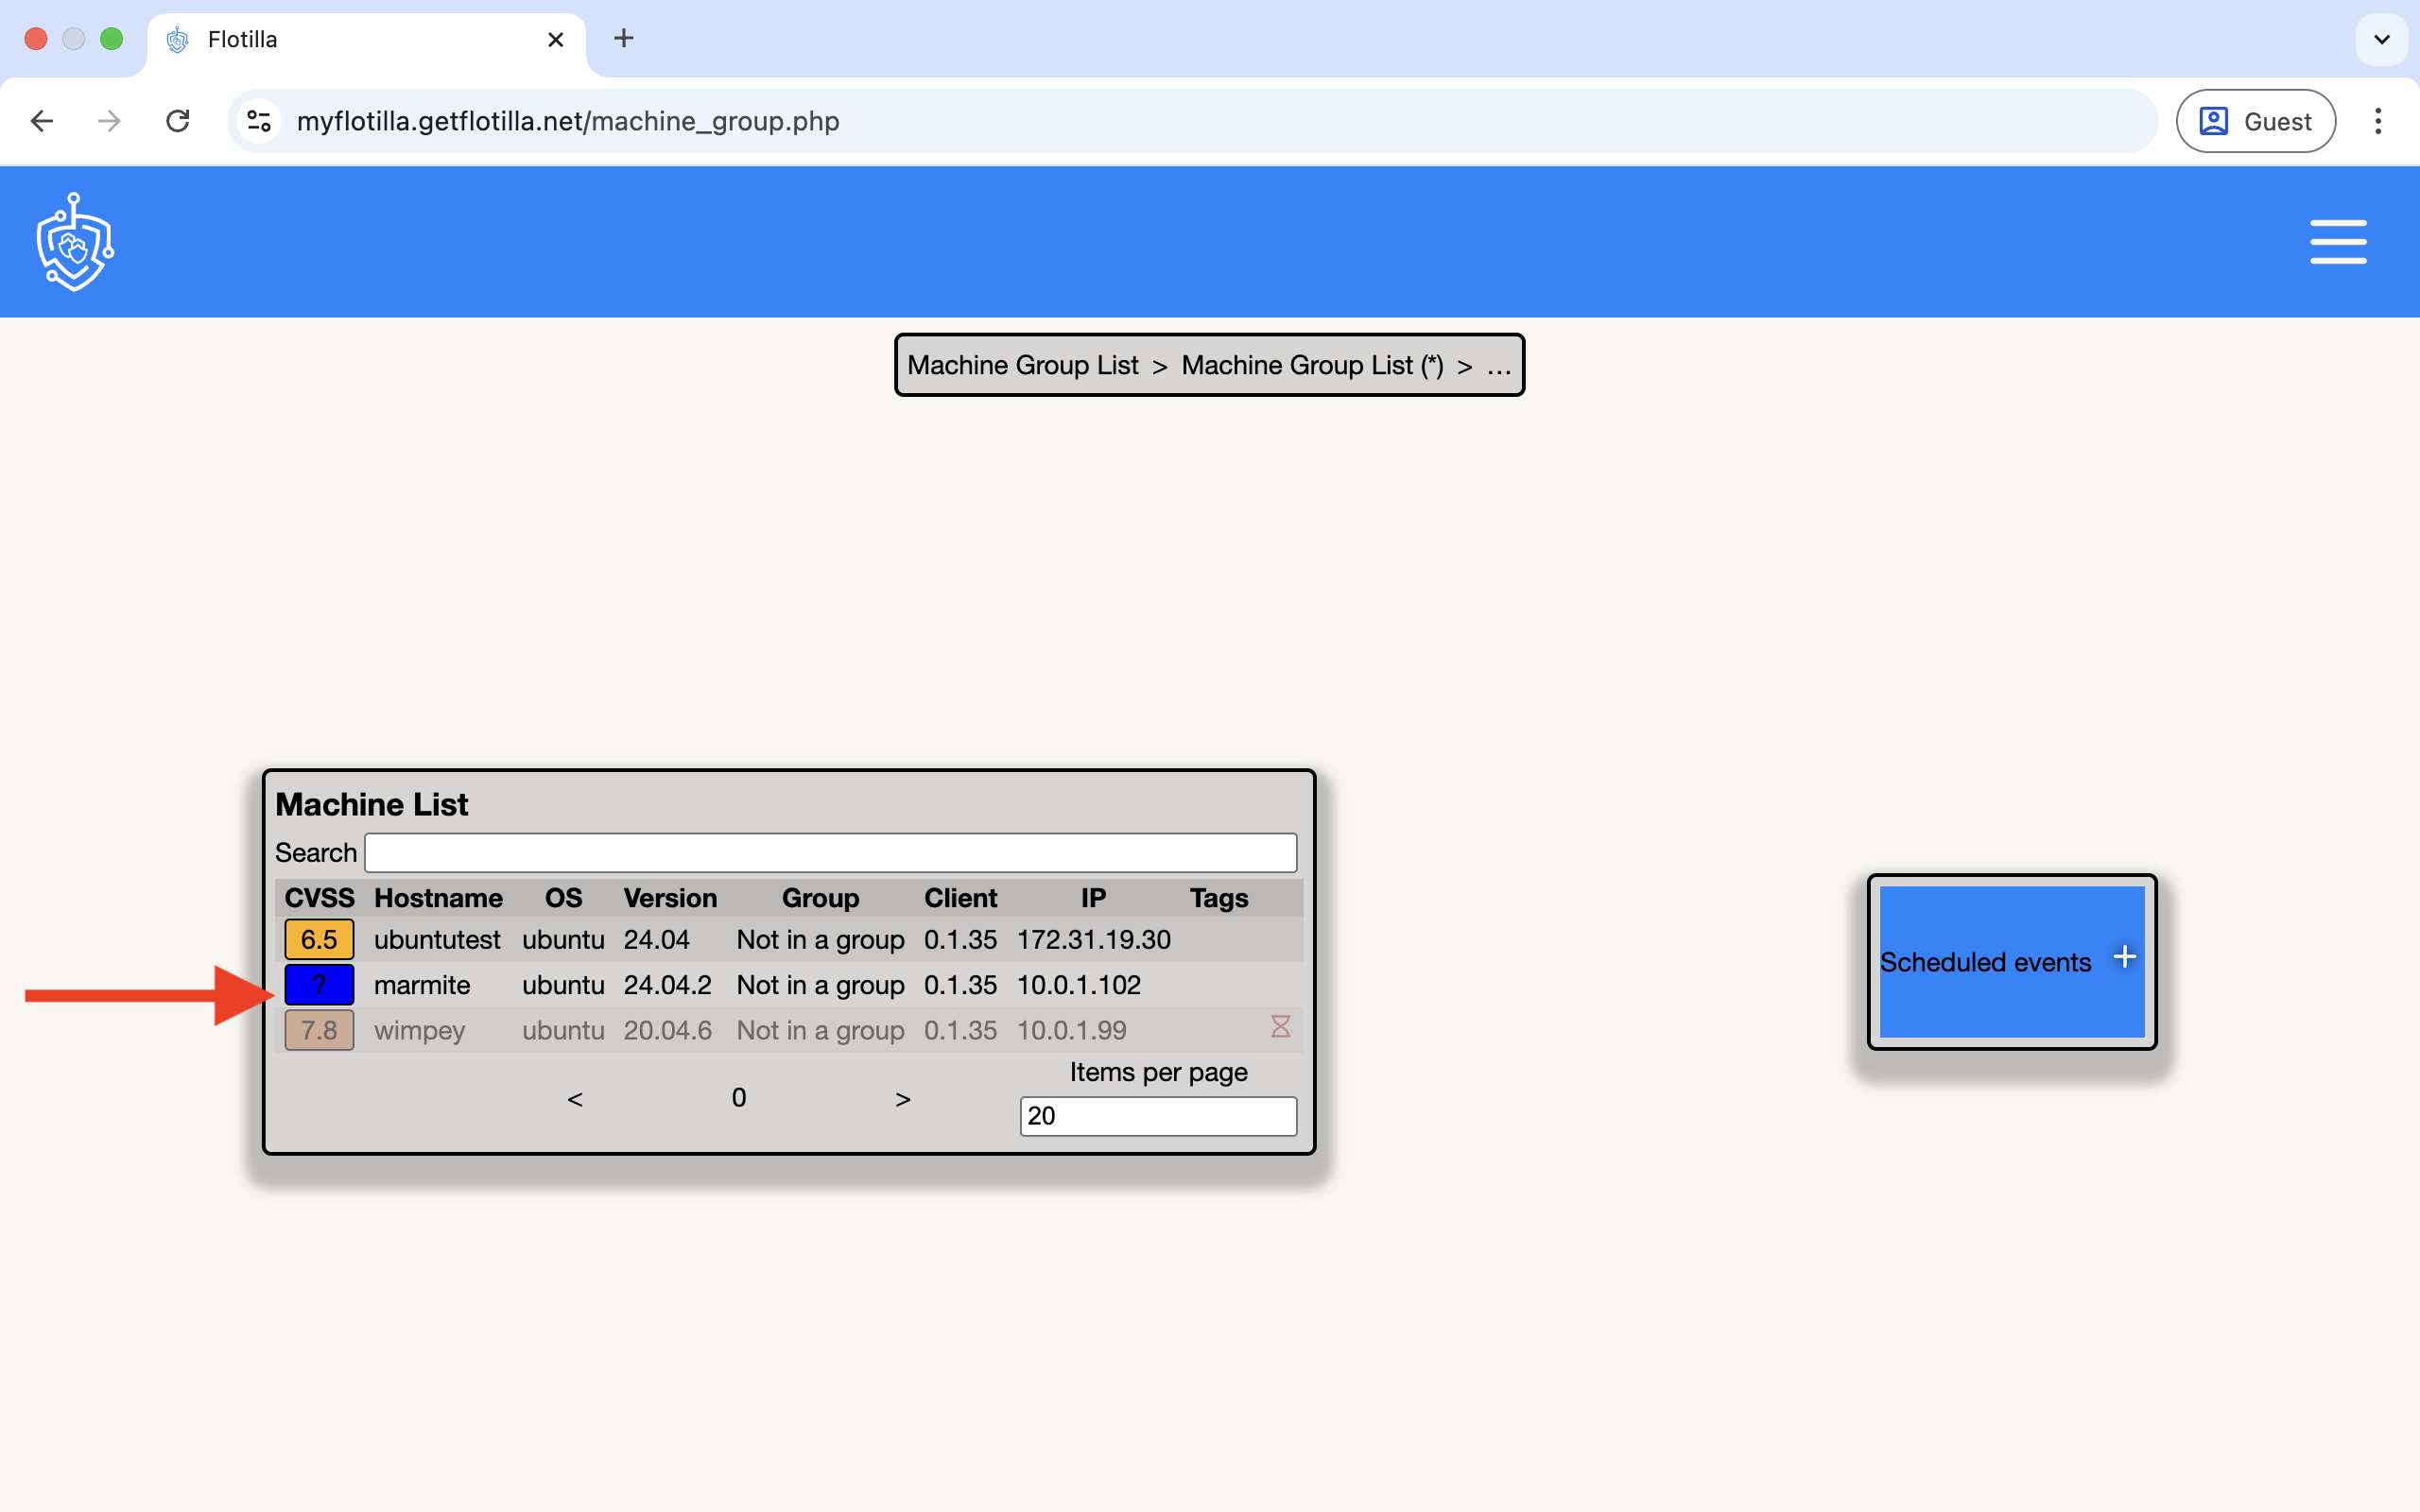Click Machine Group List (*) breadcrumb
This screenshot has height=1512, width=2420.
pos(1311,366)
